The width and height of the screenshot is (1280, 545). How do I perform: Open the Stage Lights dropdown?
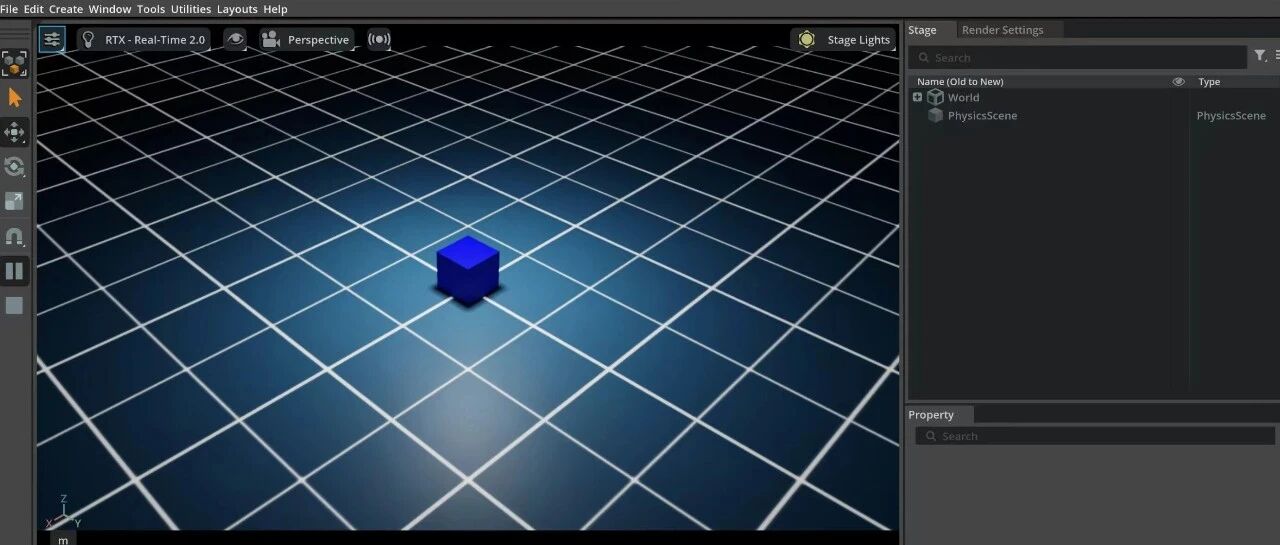tap(843, 40)
